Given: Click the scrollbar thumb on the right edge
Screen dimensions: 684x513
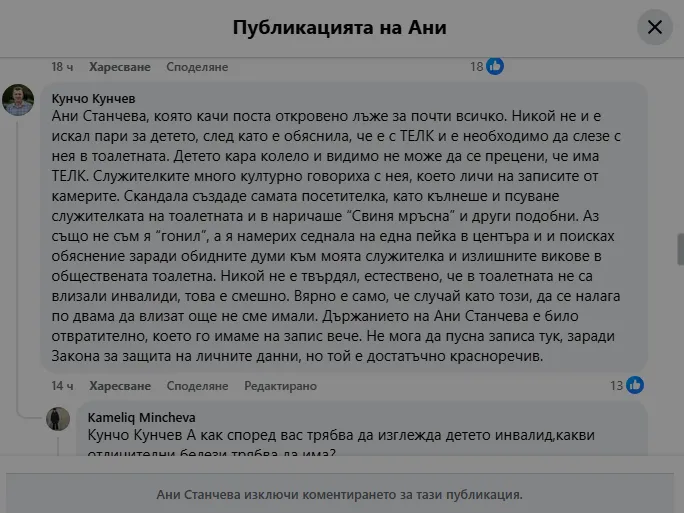Looking at the screenshot, I should (679, 248).
